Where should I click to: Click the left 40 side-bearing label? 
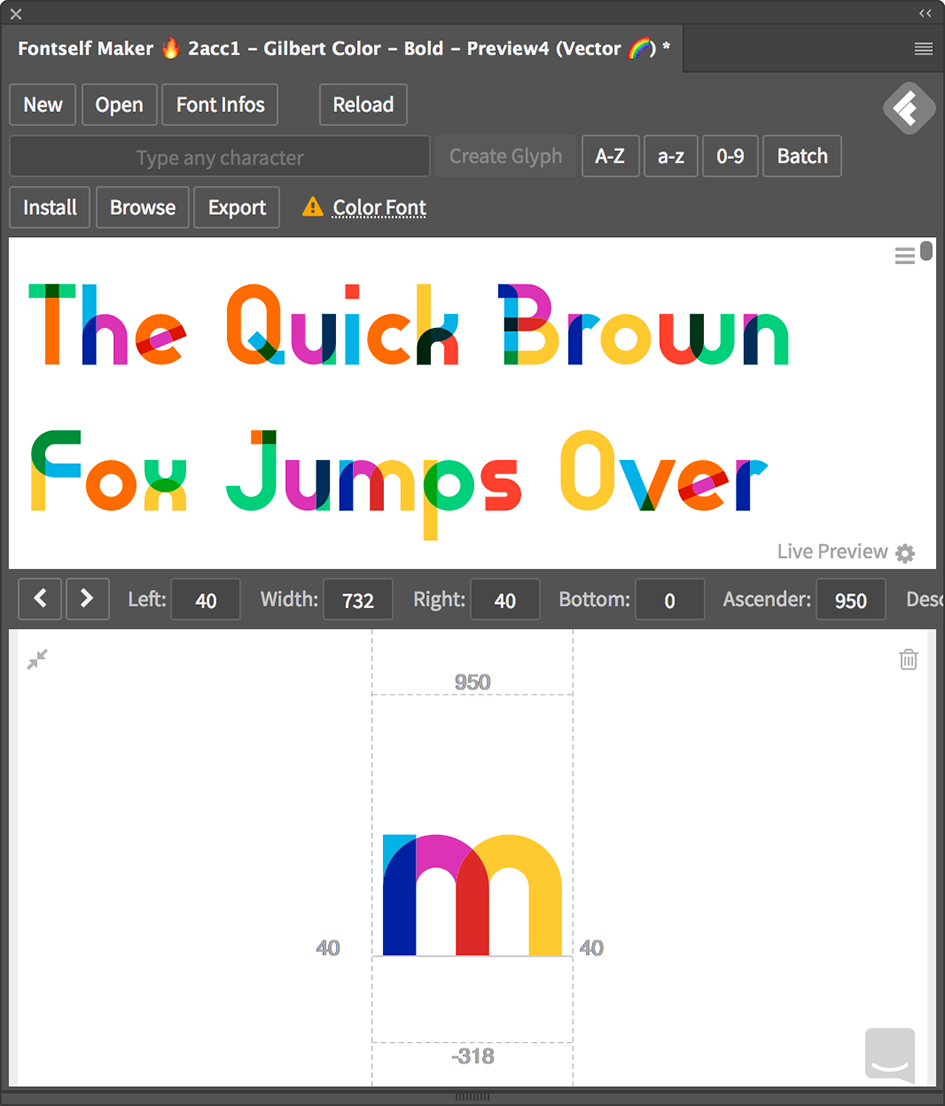point(328,947)
